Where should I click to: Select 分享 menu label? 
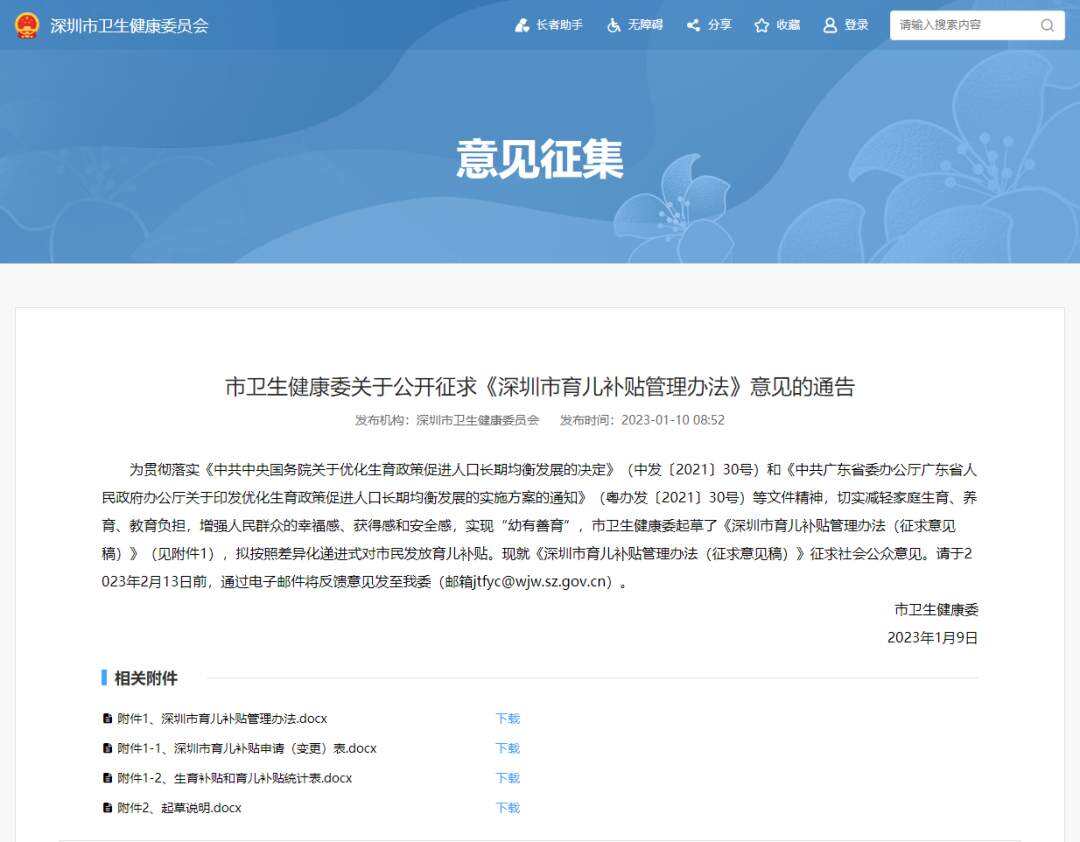(x=720, y=25)
